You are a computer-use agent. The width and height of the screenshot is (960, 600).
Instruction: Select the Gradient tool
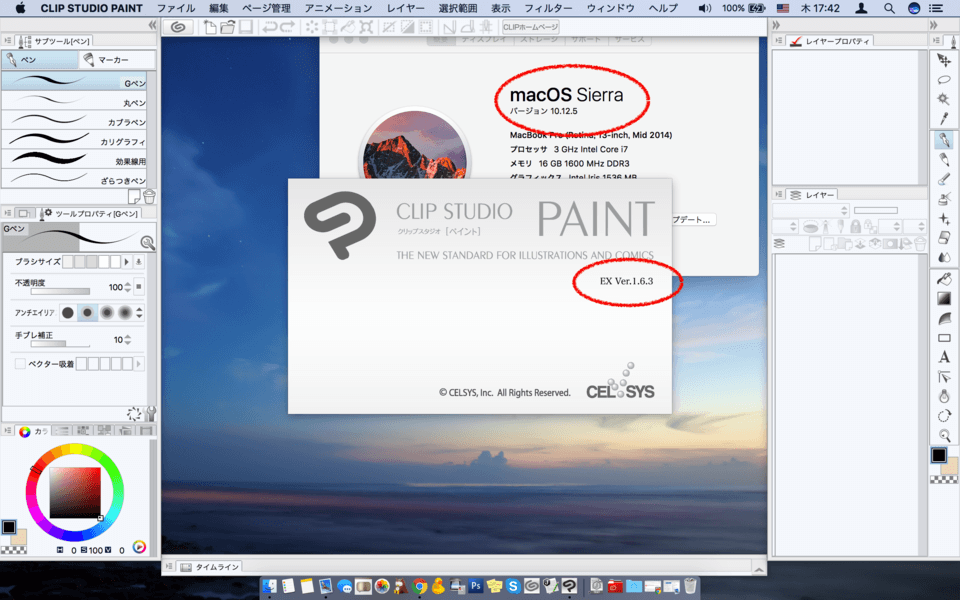[x=944, y=299]
